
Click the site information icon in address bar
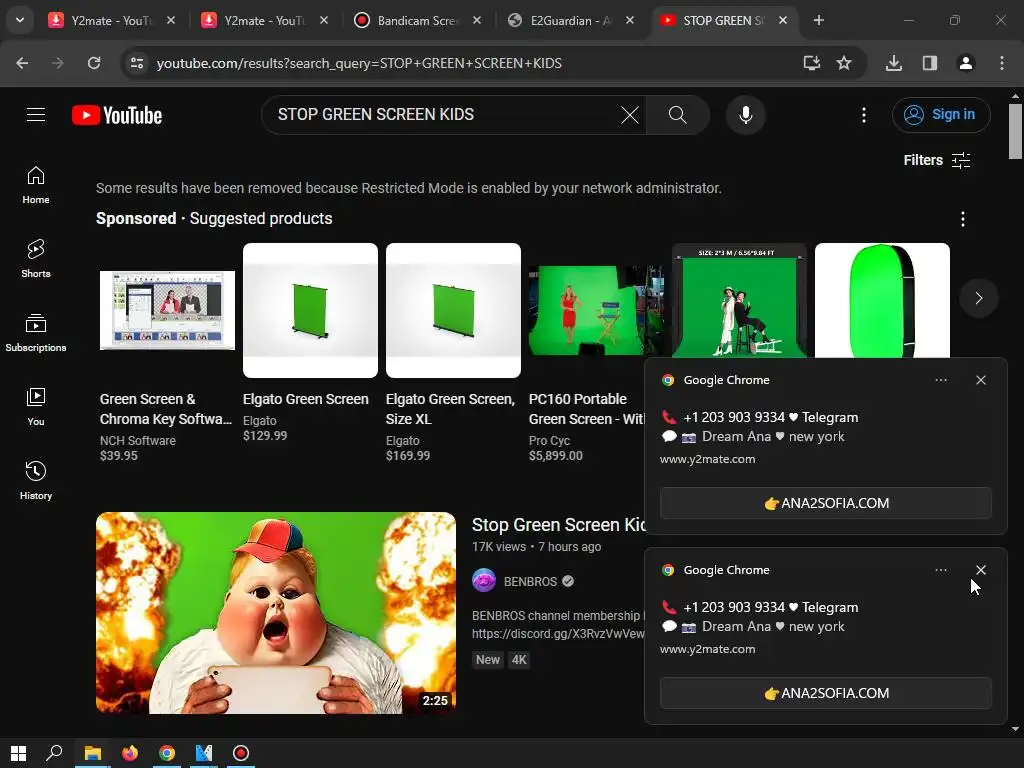tap(137, 63)
